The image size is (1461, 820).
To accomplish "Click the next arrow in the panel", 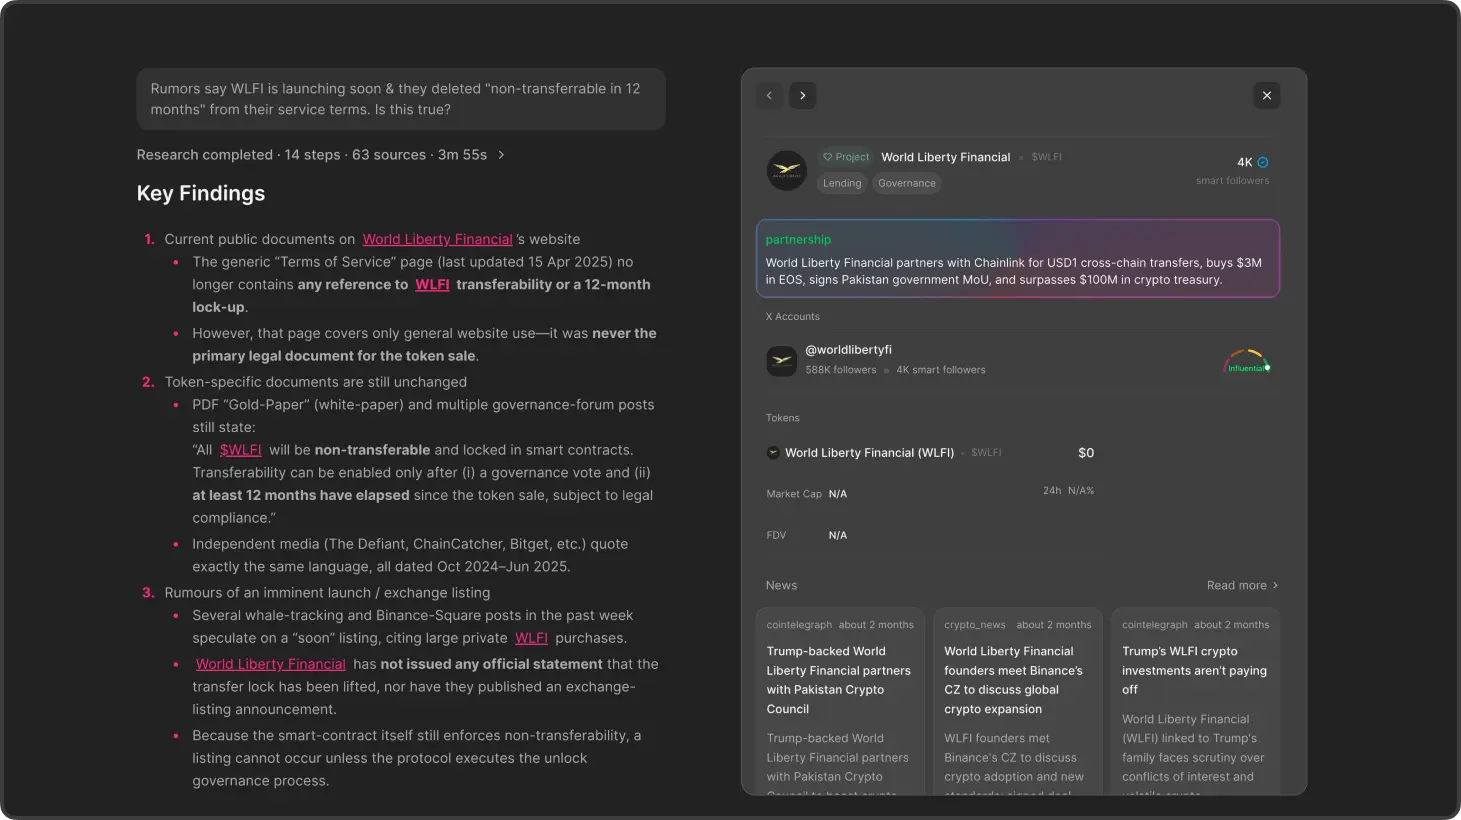I will pyautogui.click(x=802, y=96).
